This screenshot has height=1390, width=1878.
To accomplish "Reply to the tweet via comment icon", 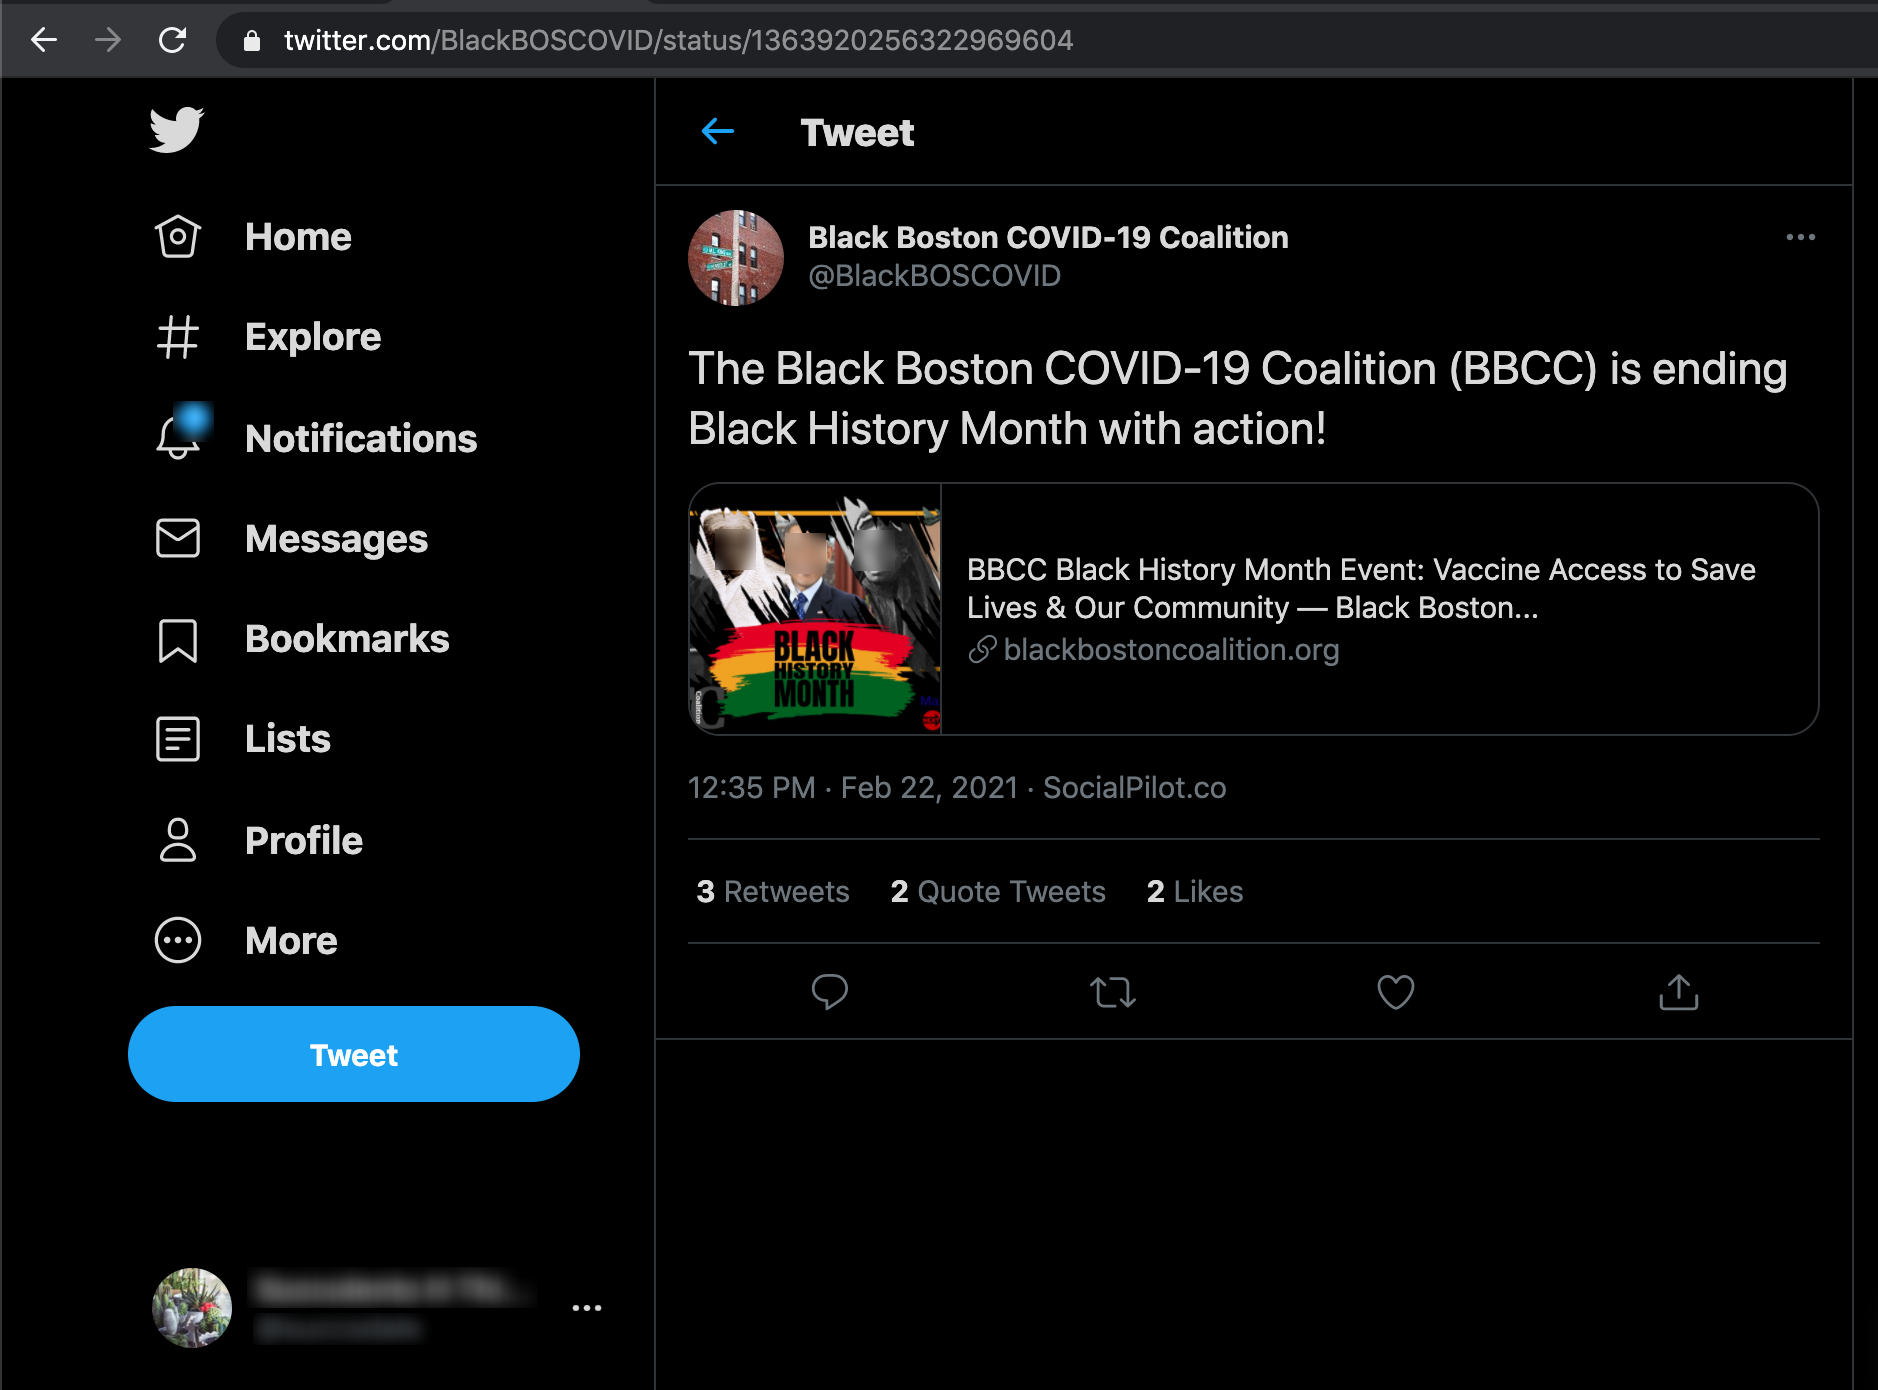I will (829, 992).
